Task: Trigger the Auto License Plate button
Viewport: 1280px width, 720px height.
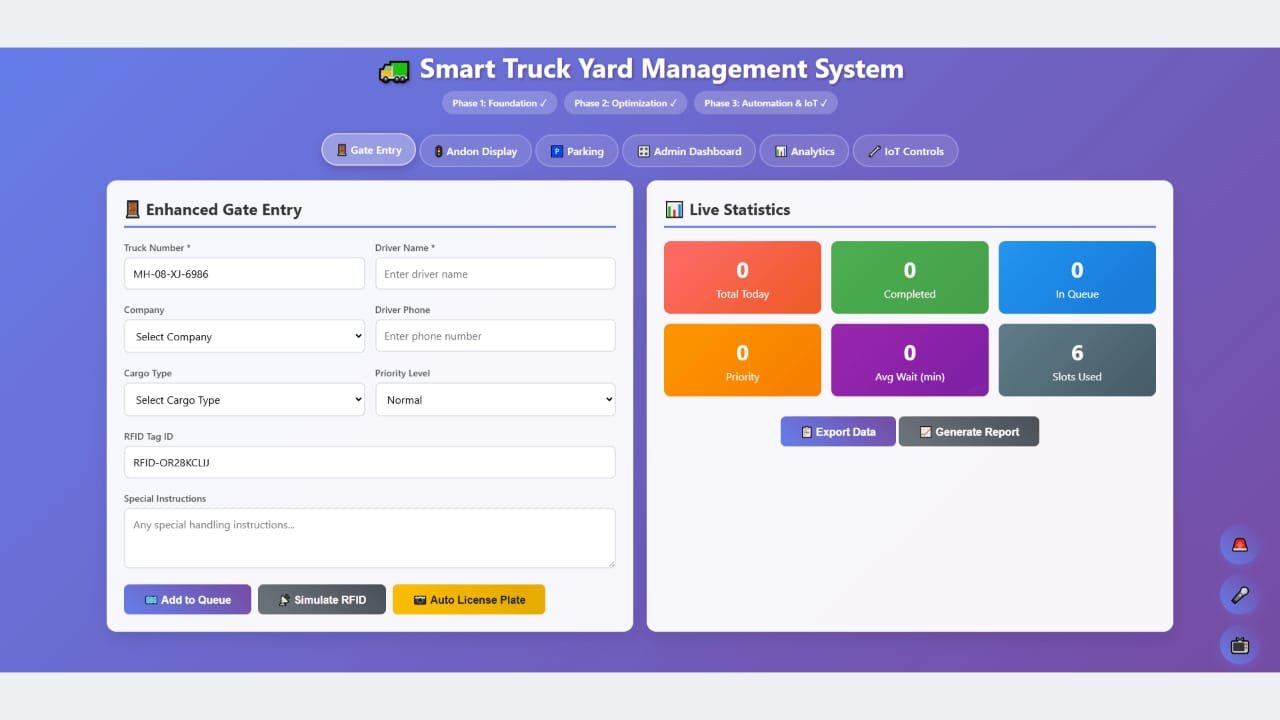Action: tap(468, 599)
